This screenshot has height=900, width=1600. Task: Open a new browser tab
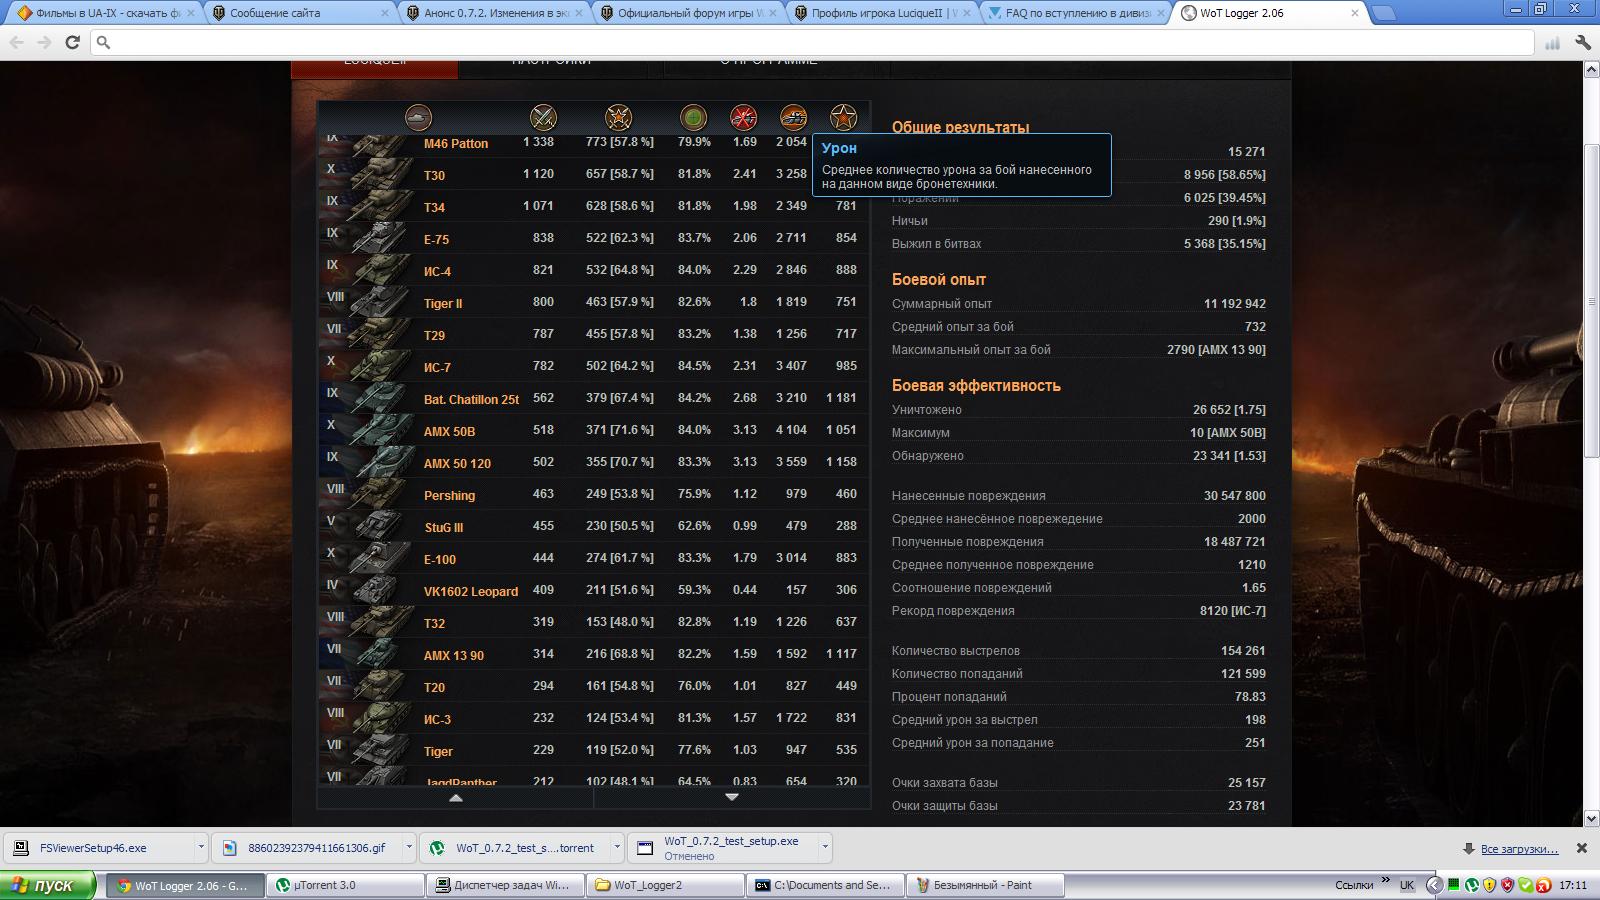point(1384,14)
